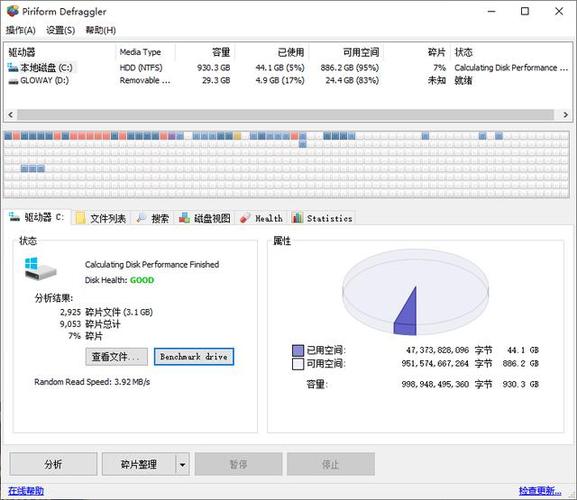Open the 在线帮助 link

pyautogui.click(x=26, y=491)
